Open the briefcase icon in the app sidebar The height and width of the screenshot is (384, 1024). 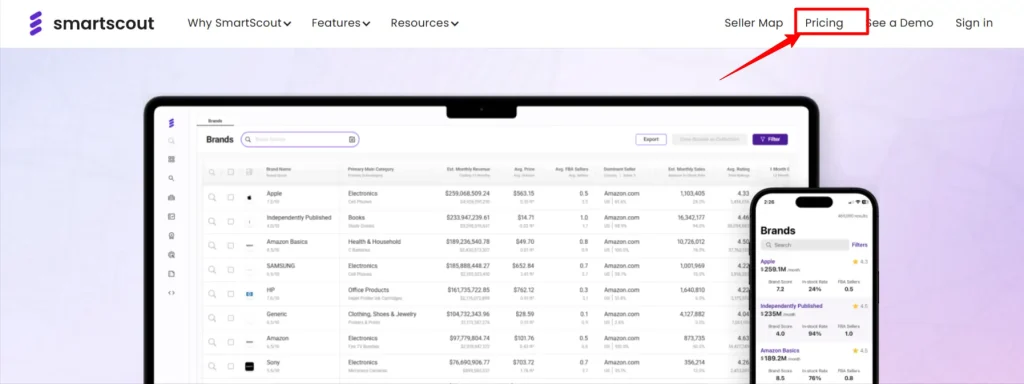(x=172, y=197)
